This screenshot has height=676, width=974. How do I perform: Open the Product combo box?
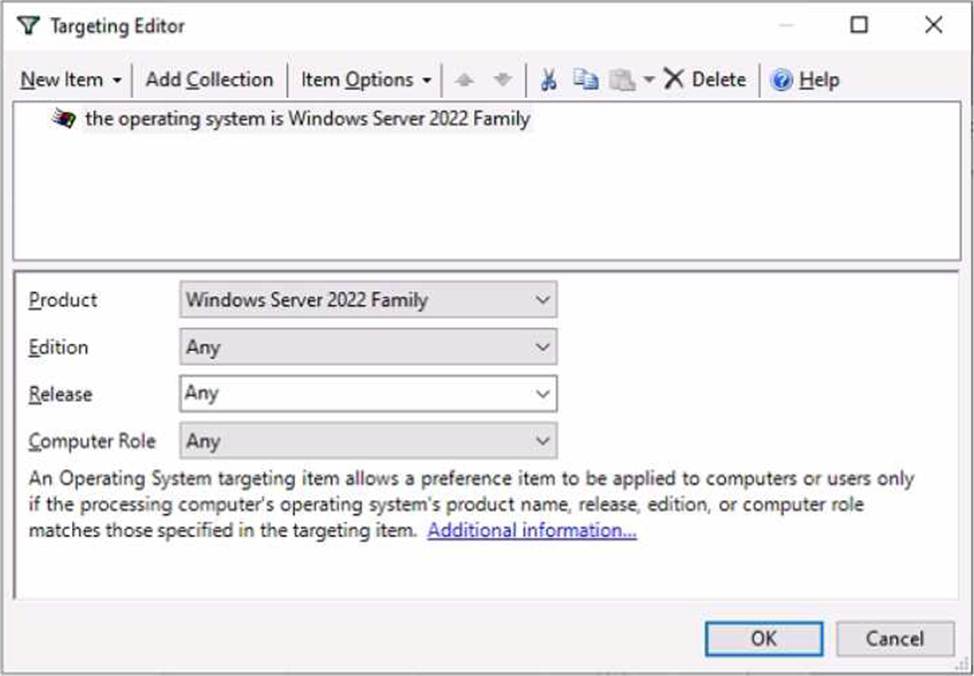tap(368, 300)
